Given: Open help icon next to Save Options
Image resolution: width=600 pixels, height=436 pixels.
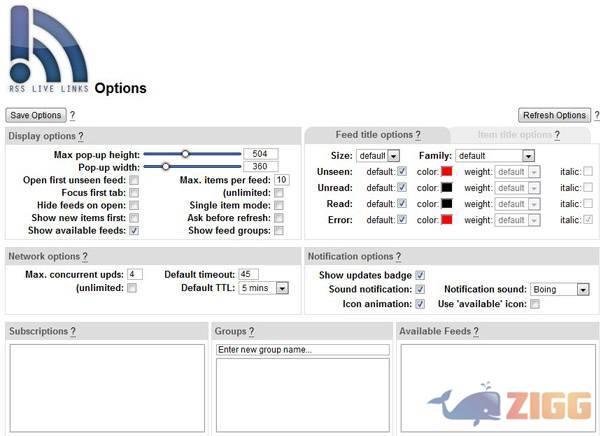Looking at the screenshot, I should (x=73, y=116).
